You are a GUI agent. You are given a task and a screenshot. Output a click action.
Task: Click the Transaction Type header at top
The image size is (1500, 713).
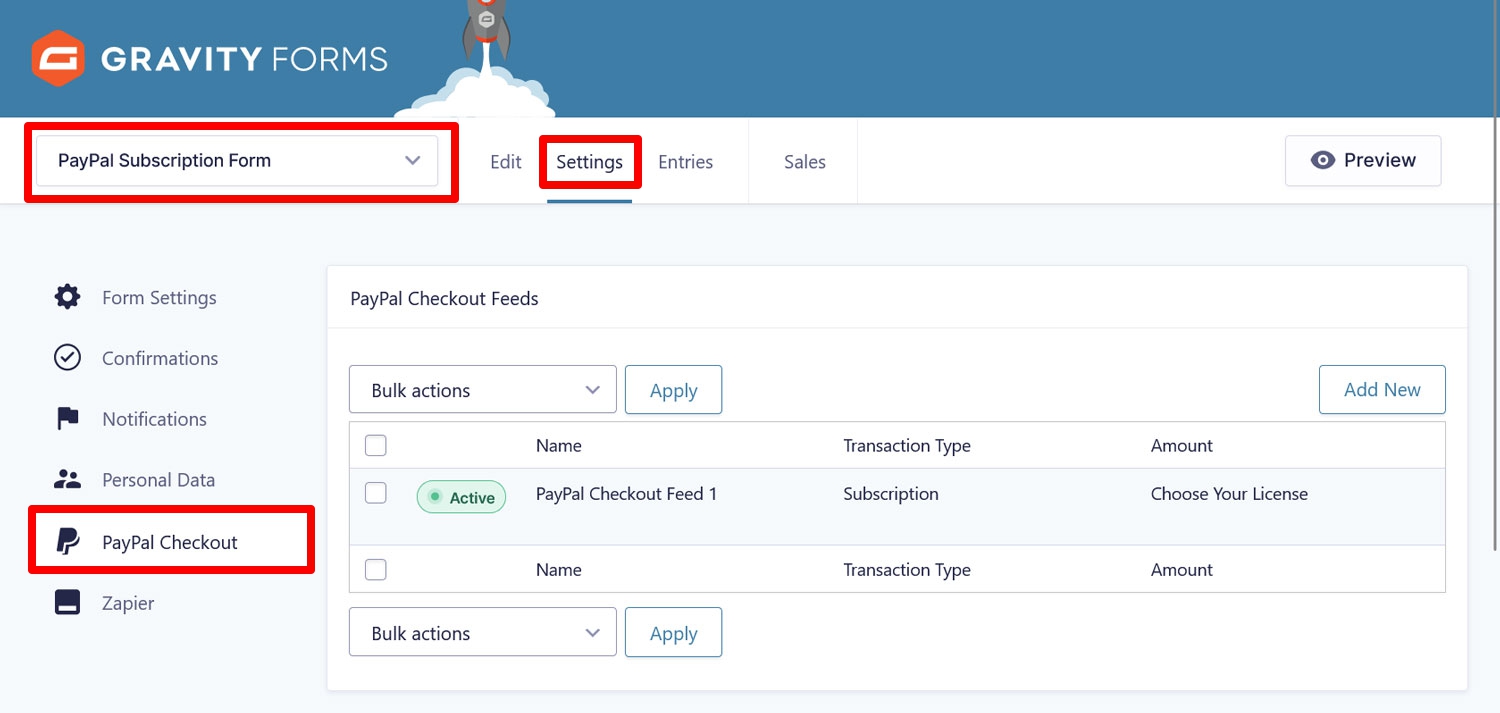pos(907,446)
